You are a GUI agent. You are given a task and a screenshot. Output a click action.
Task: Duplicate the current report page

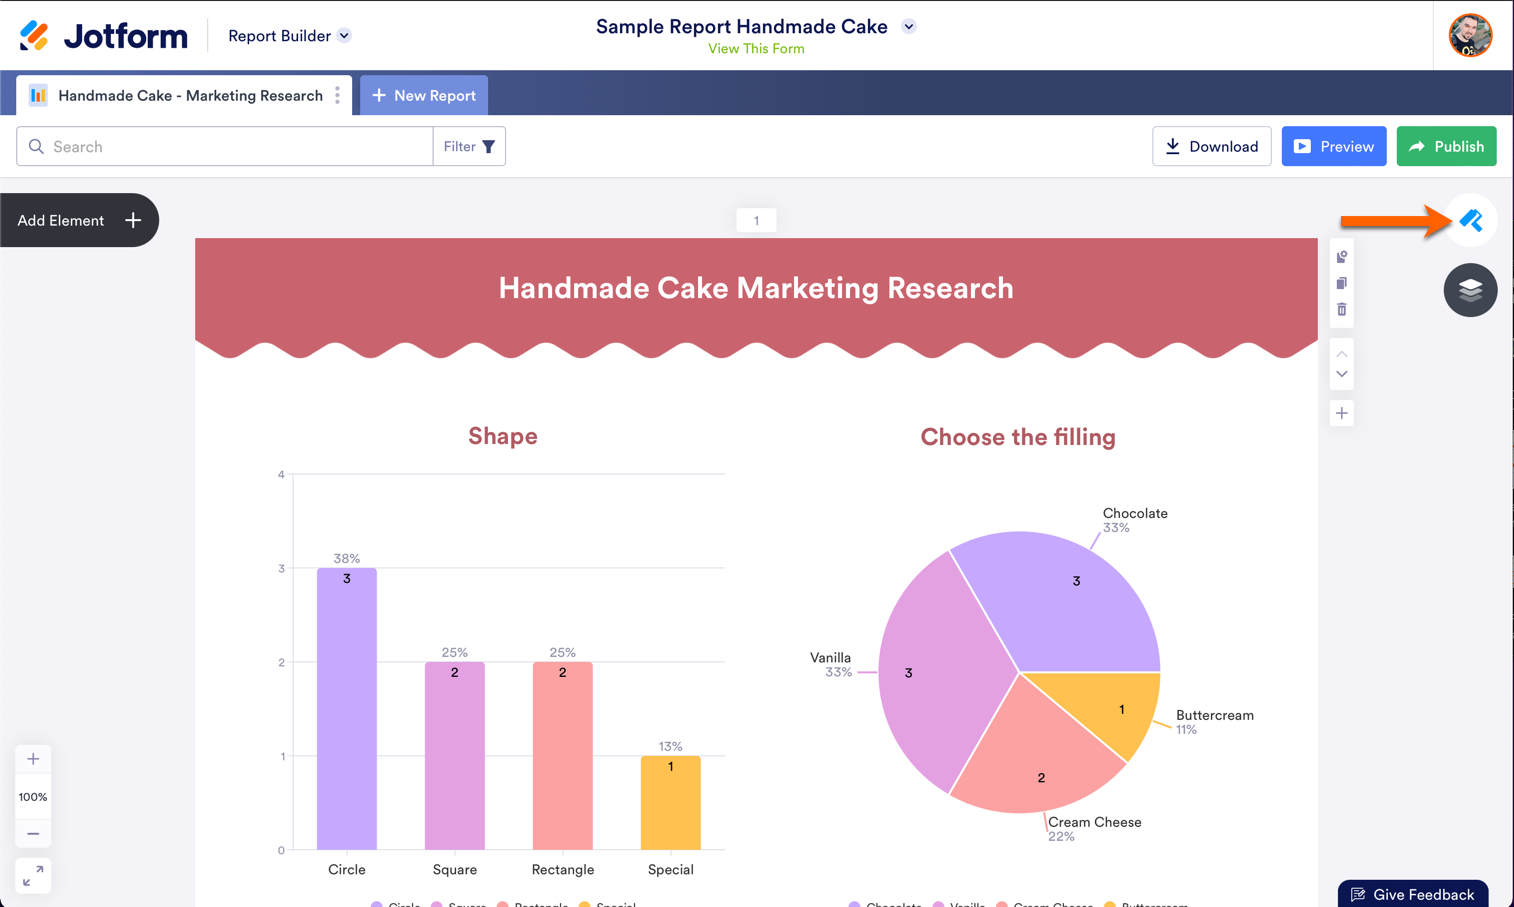tap(1342, 283)
